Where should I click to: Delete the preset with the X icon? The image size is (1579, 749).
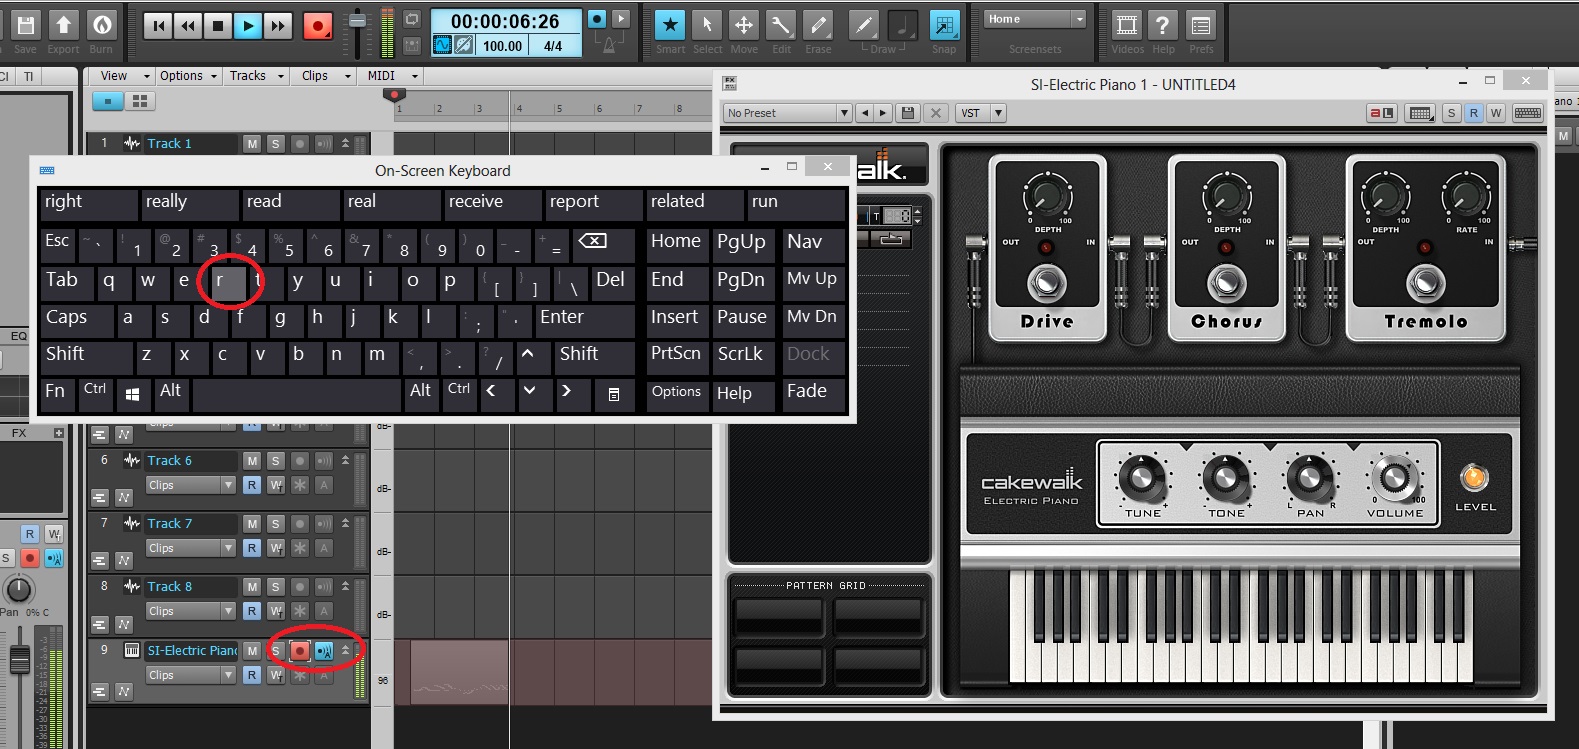click(936, 113)
